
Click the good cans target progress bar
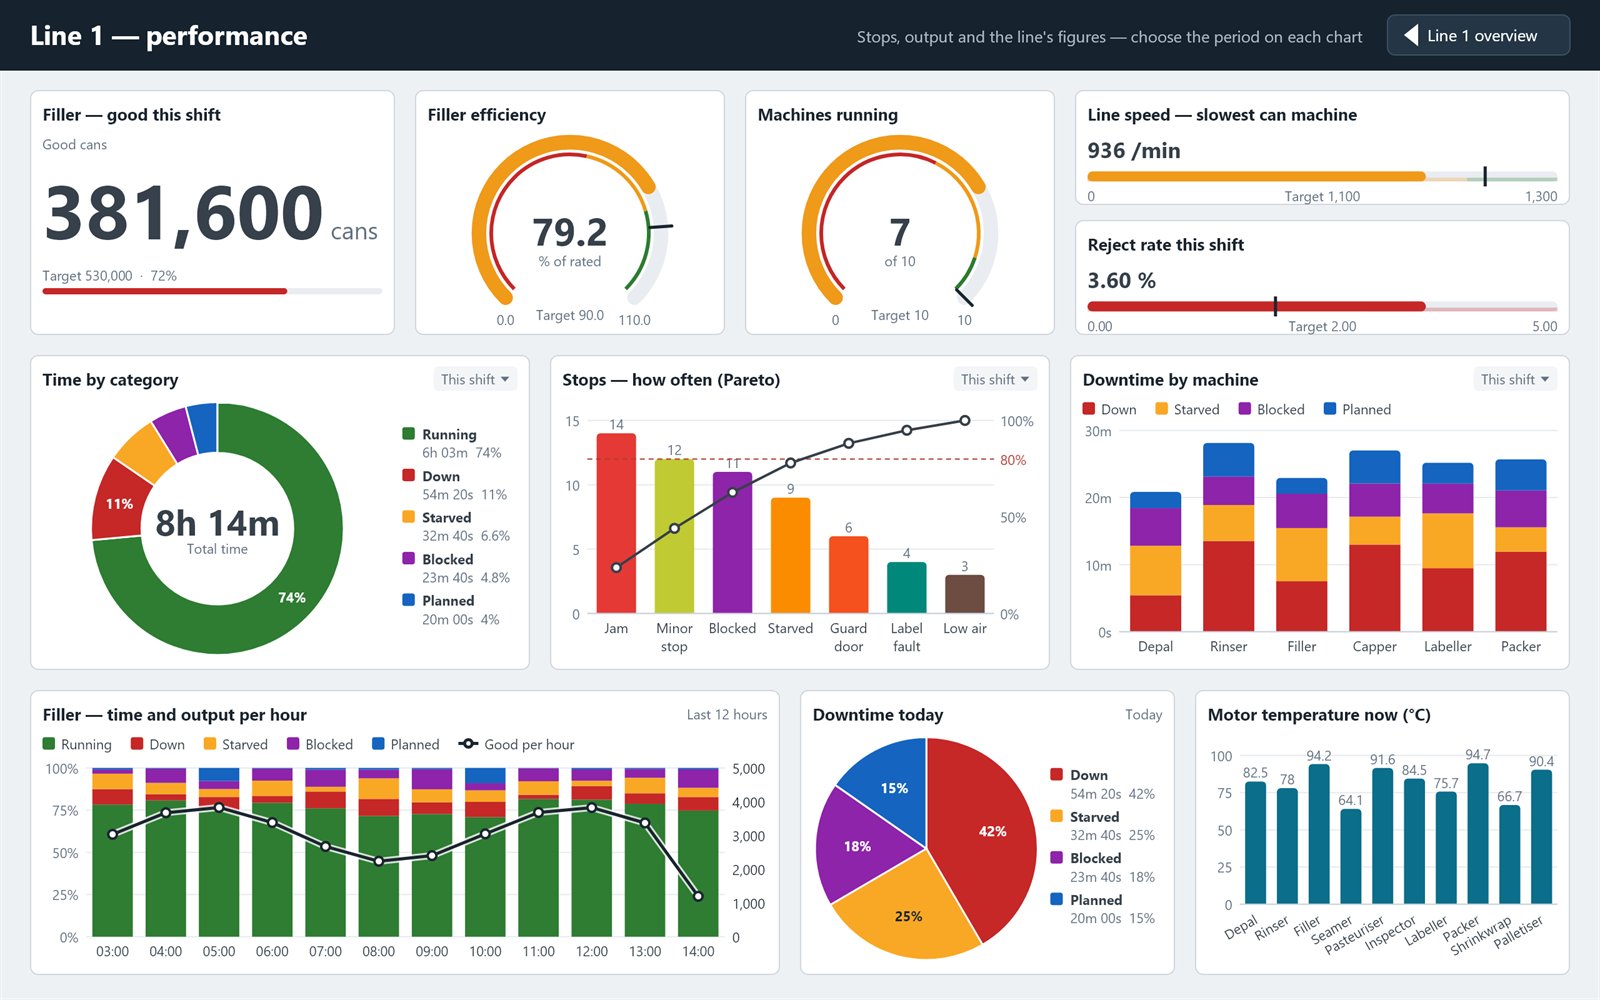click(x=212, y=291)
